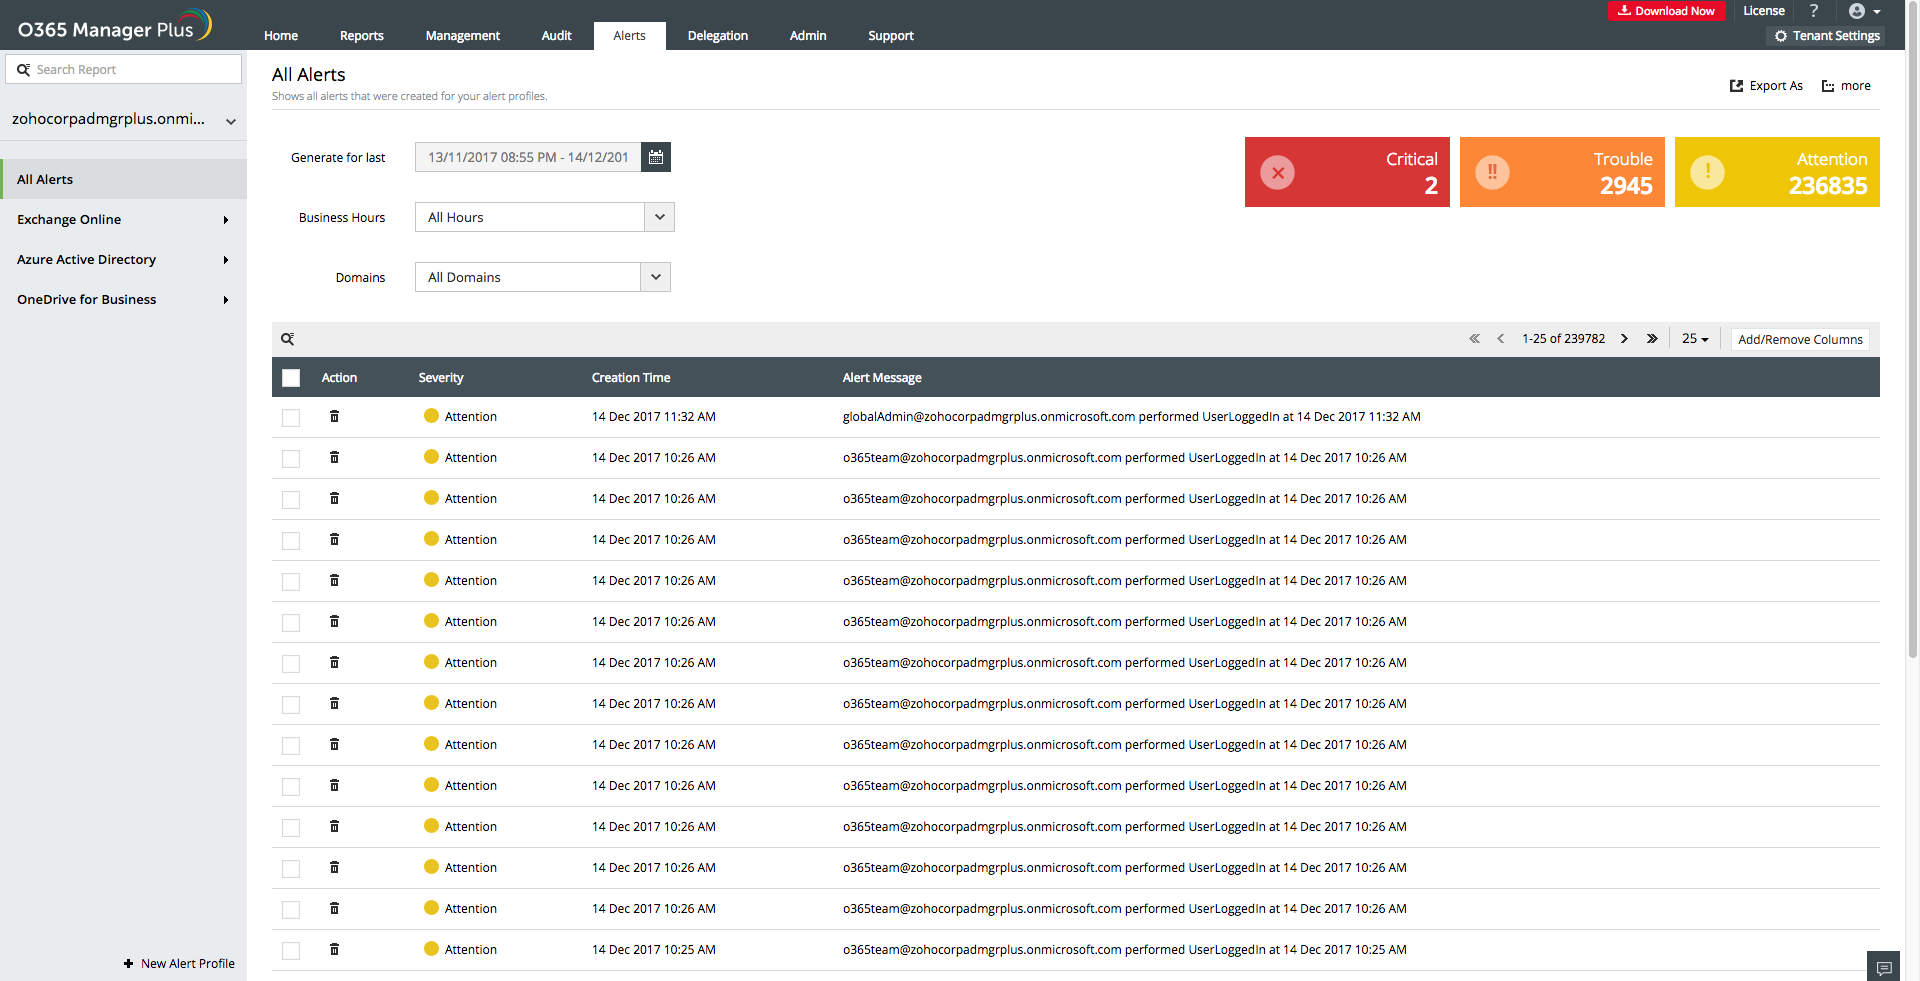Click the red Critical alerts tile

[x=1346, y=172]
